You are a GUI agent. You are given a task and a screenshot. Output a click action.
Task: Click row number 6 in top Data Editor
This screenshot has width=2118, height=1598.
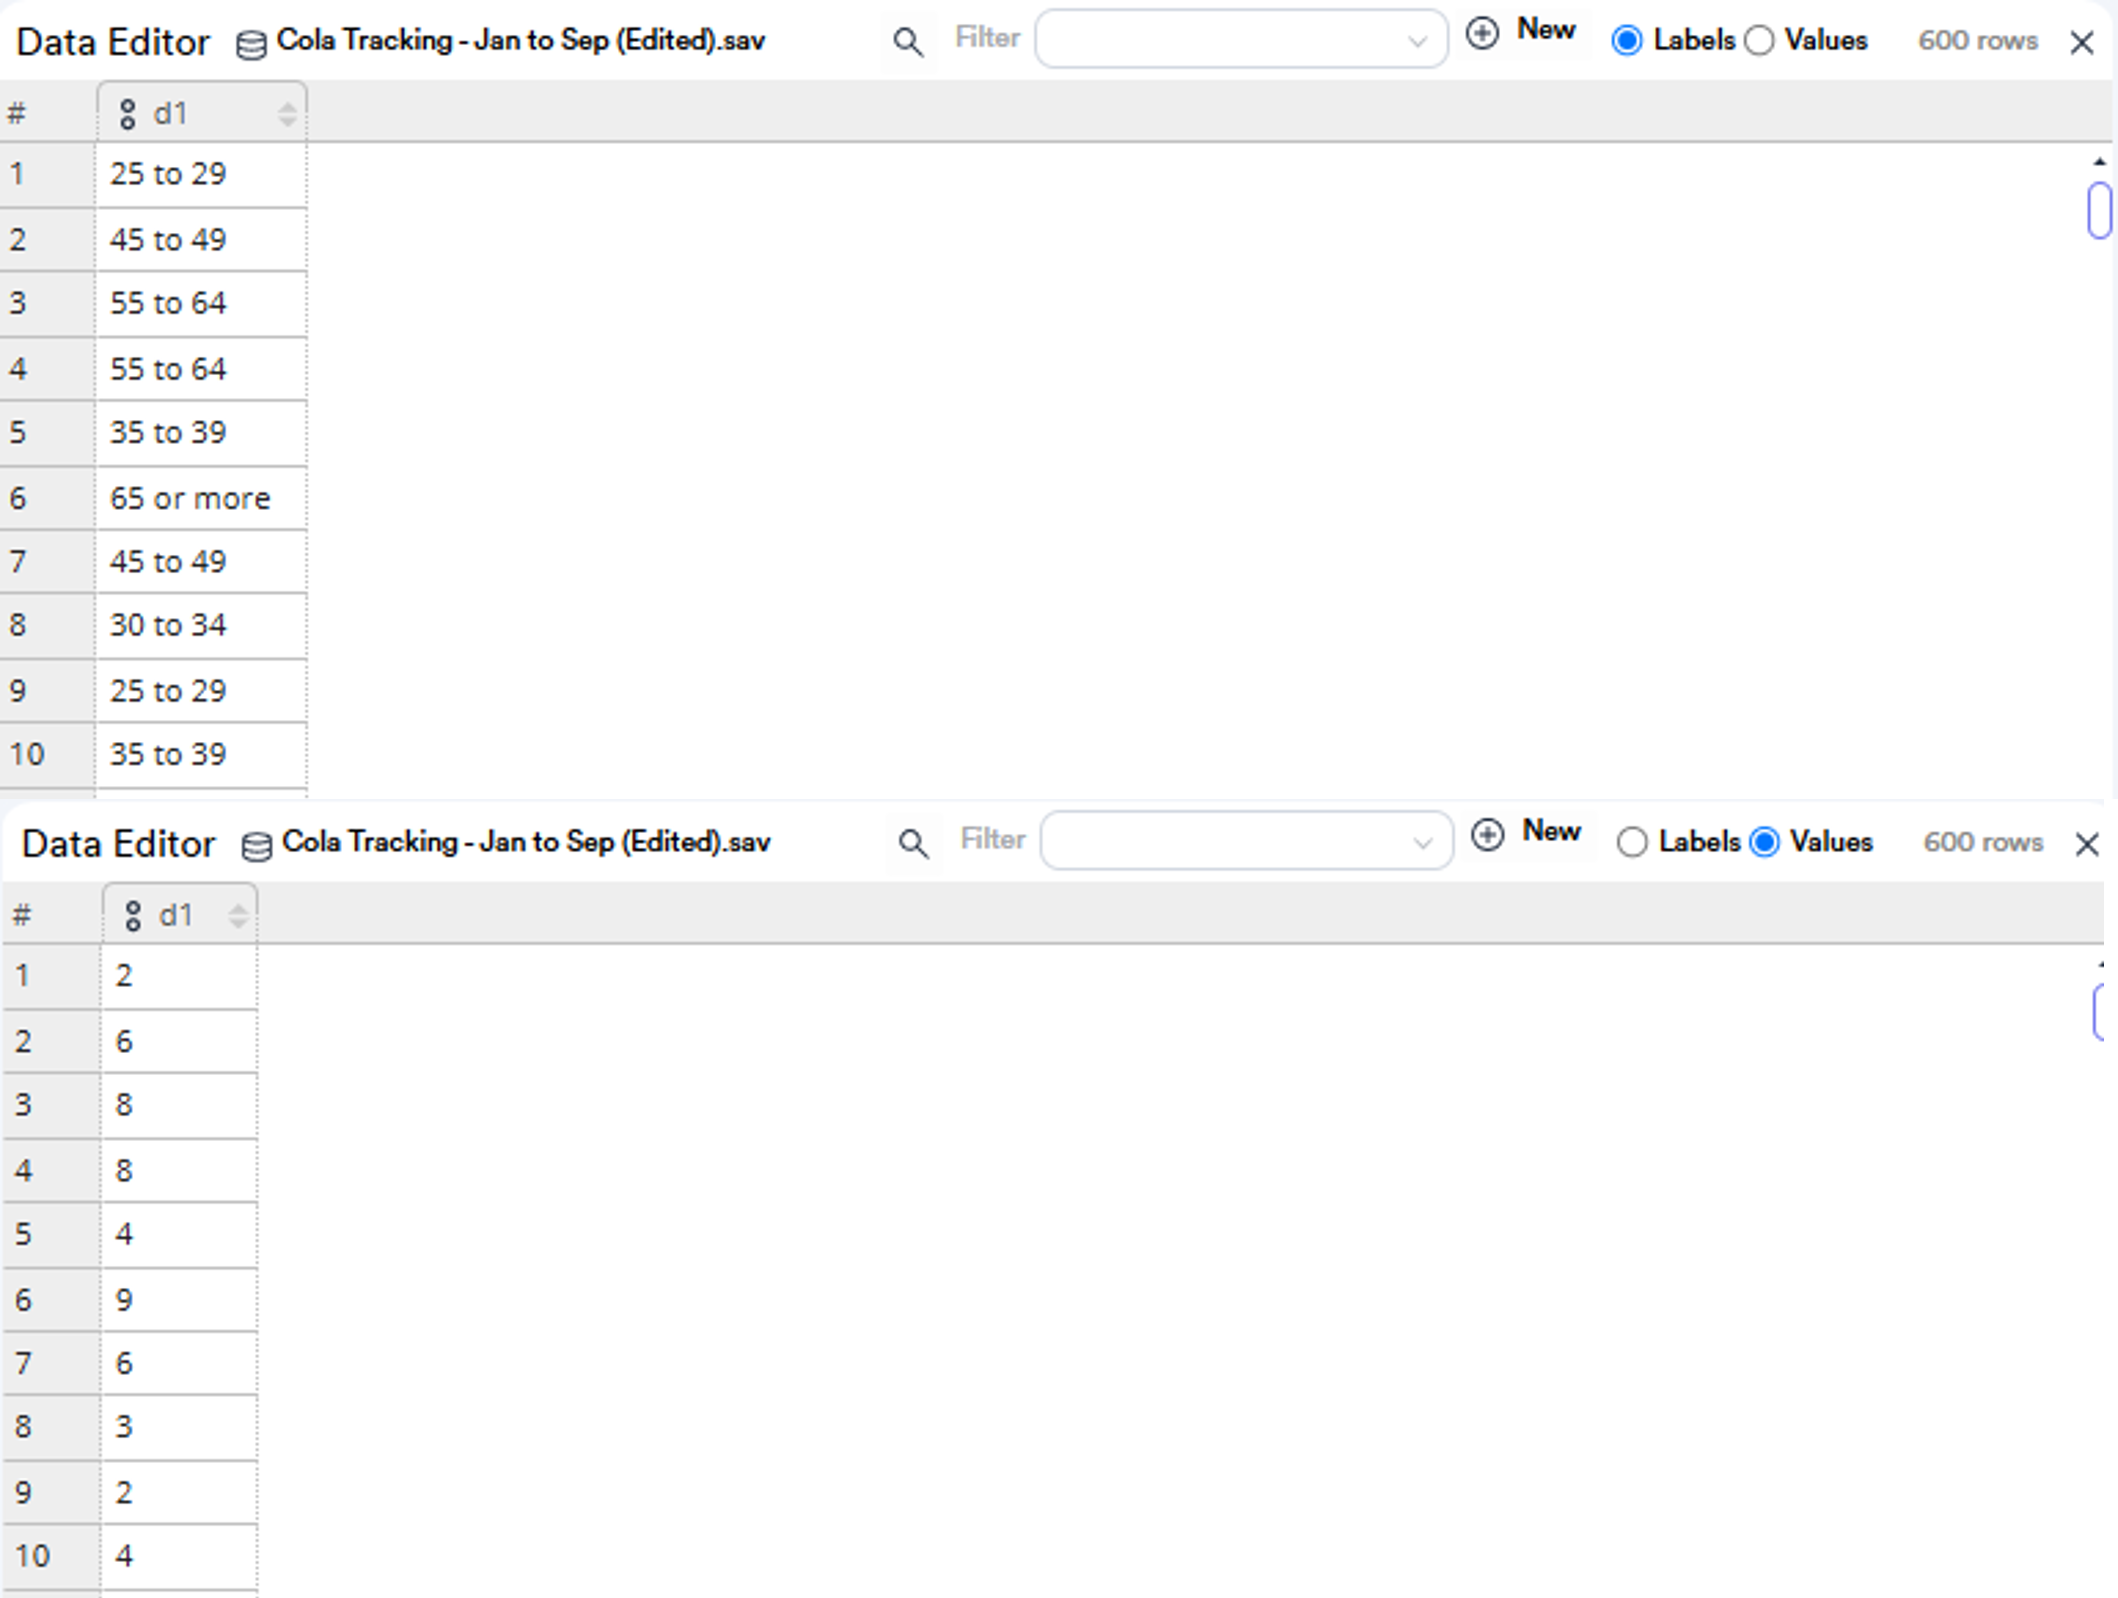point(47,498)
